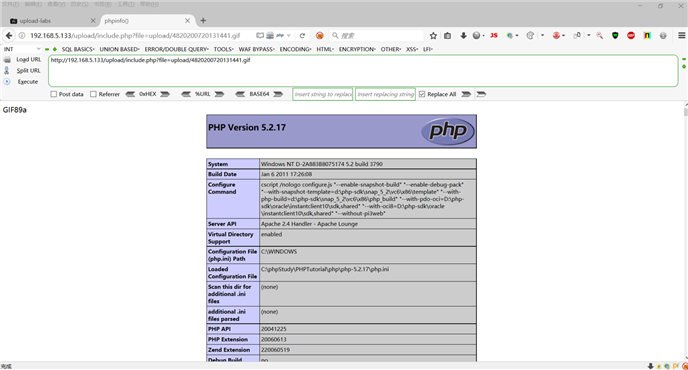Open the WAF BYPASS dropdown menu
Screen dimensions: 688x370
point(257,49)
